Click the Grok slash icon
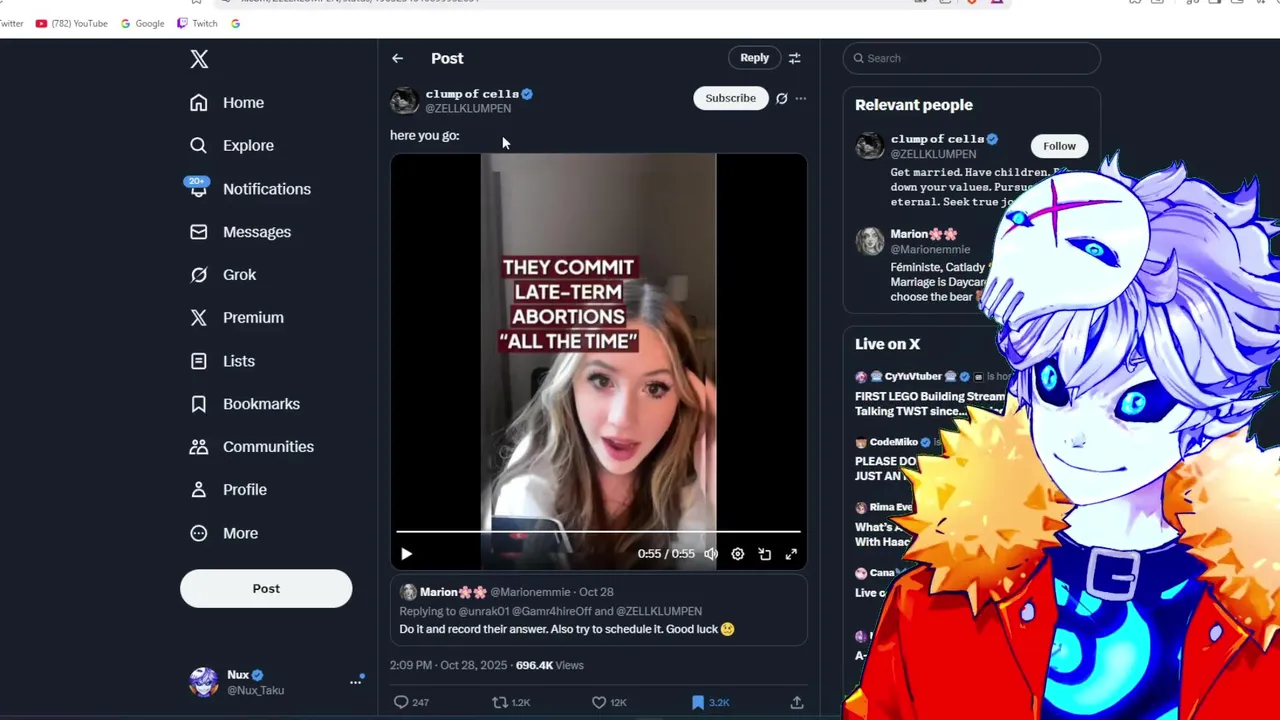This screenshot has width=1280, height=720. pos(199,275)
